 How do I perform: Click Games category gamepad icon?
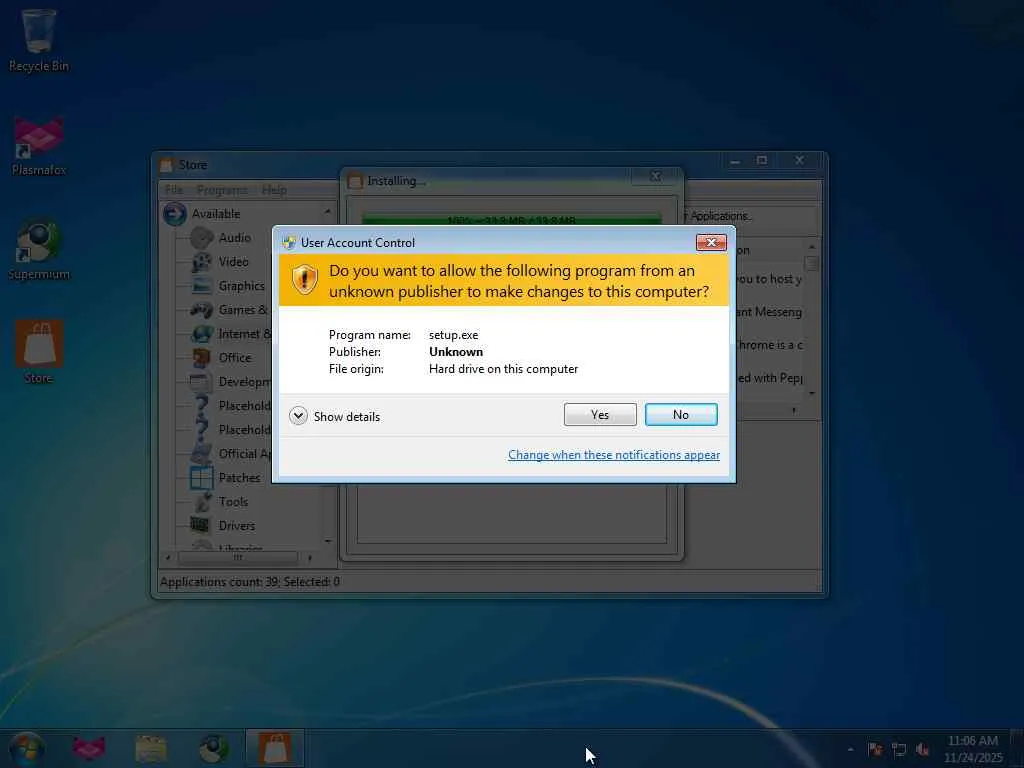tap(201, 310)
